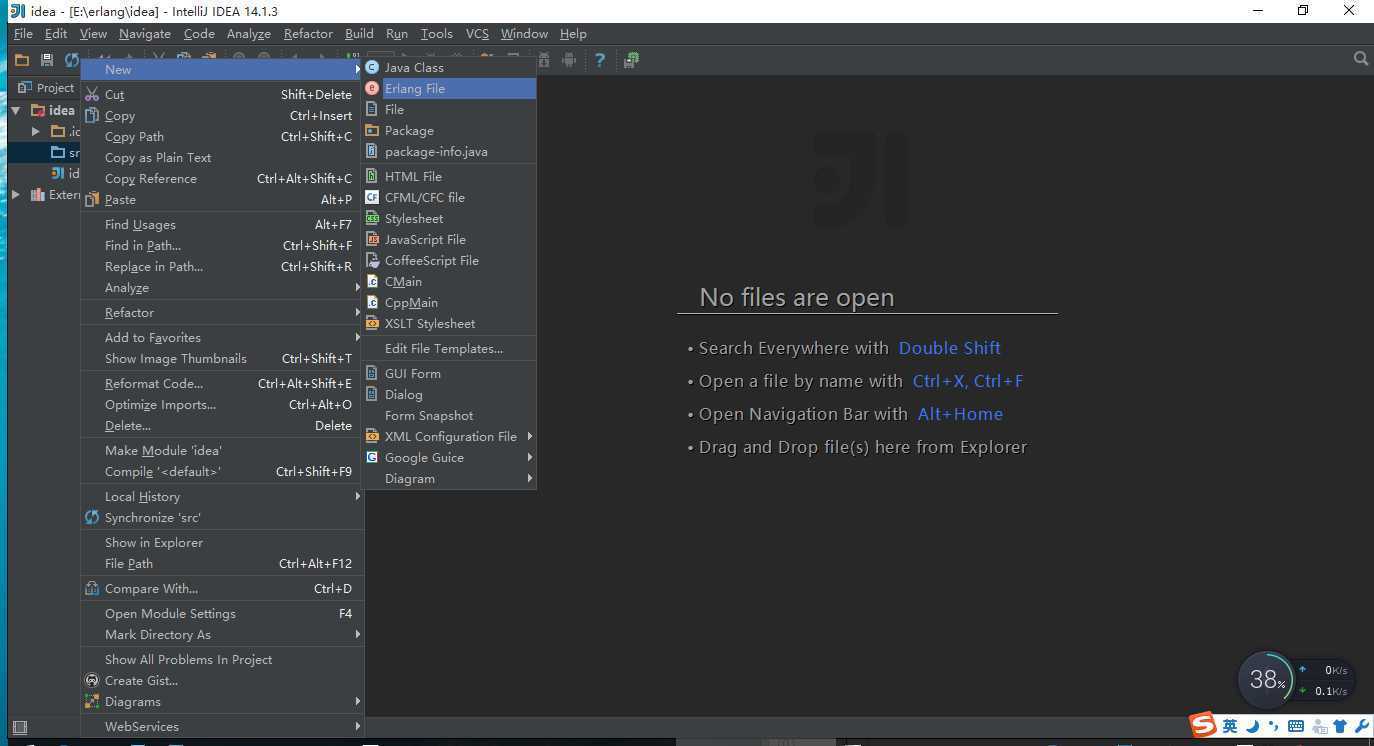This screenshot has height=746, width=1374.
Task: Choose Delete from context menu
Action: (221, 425)
